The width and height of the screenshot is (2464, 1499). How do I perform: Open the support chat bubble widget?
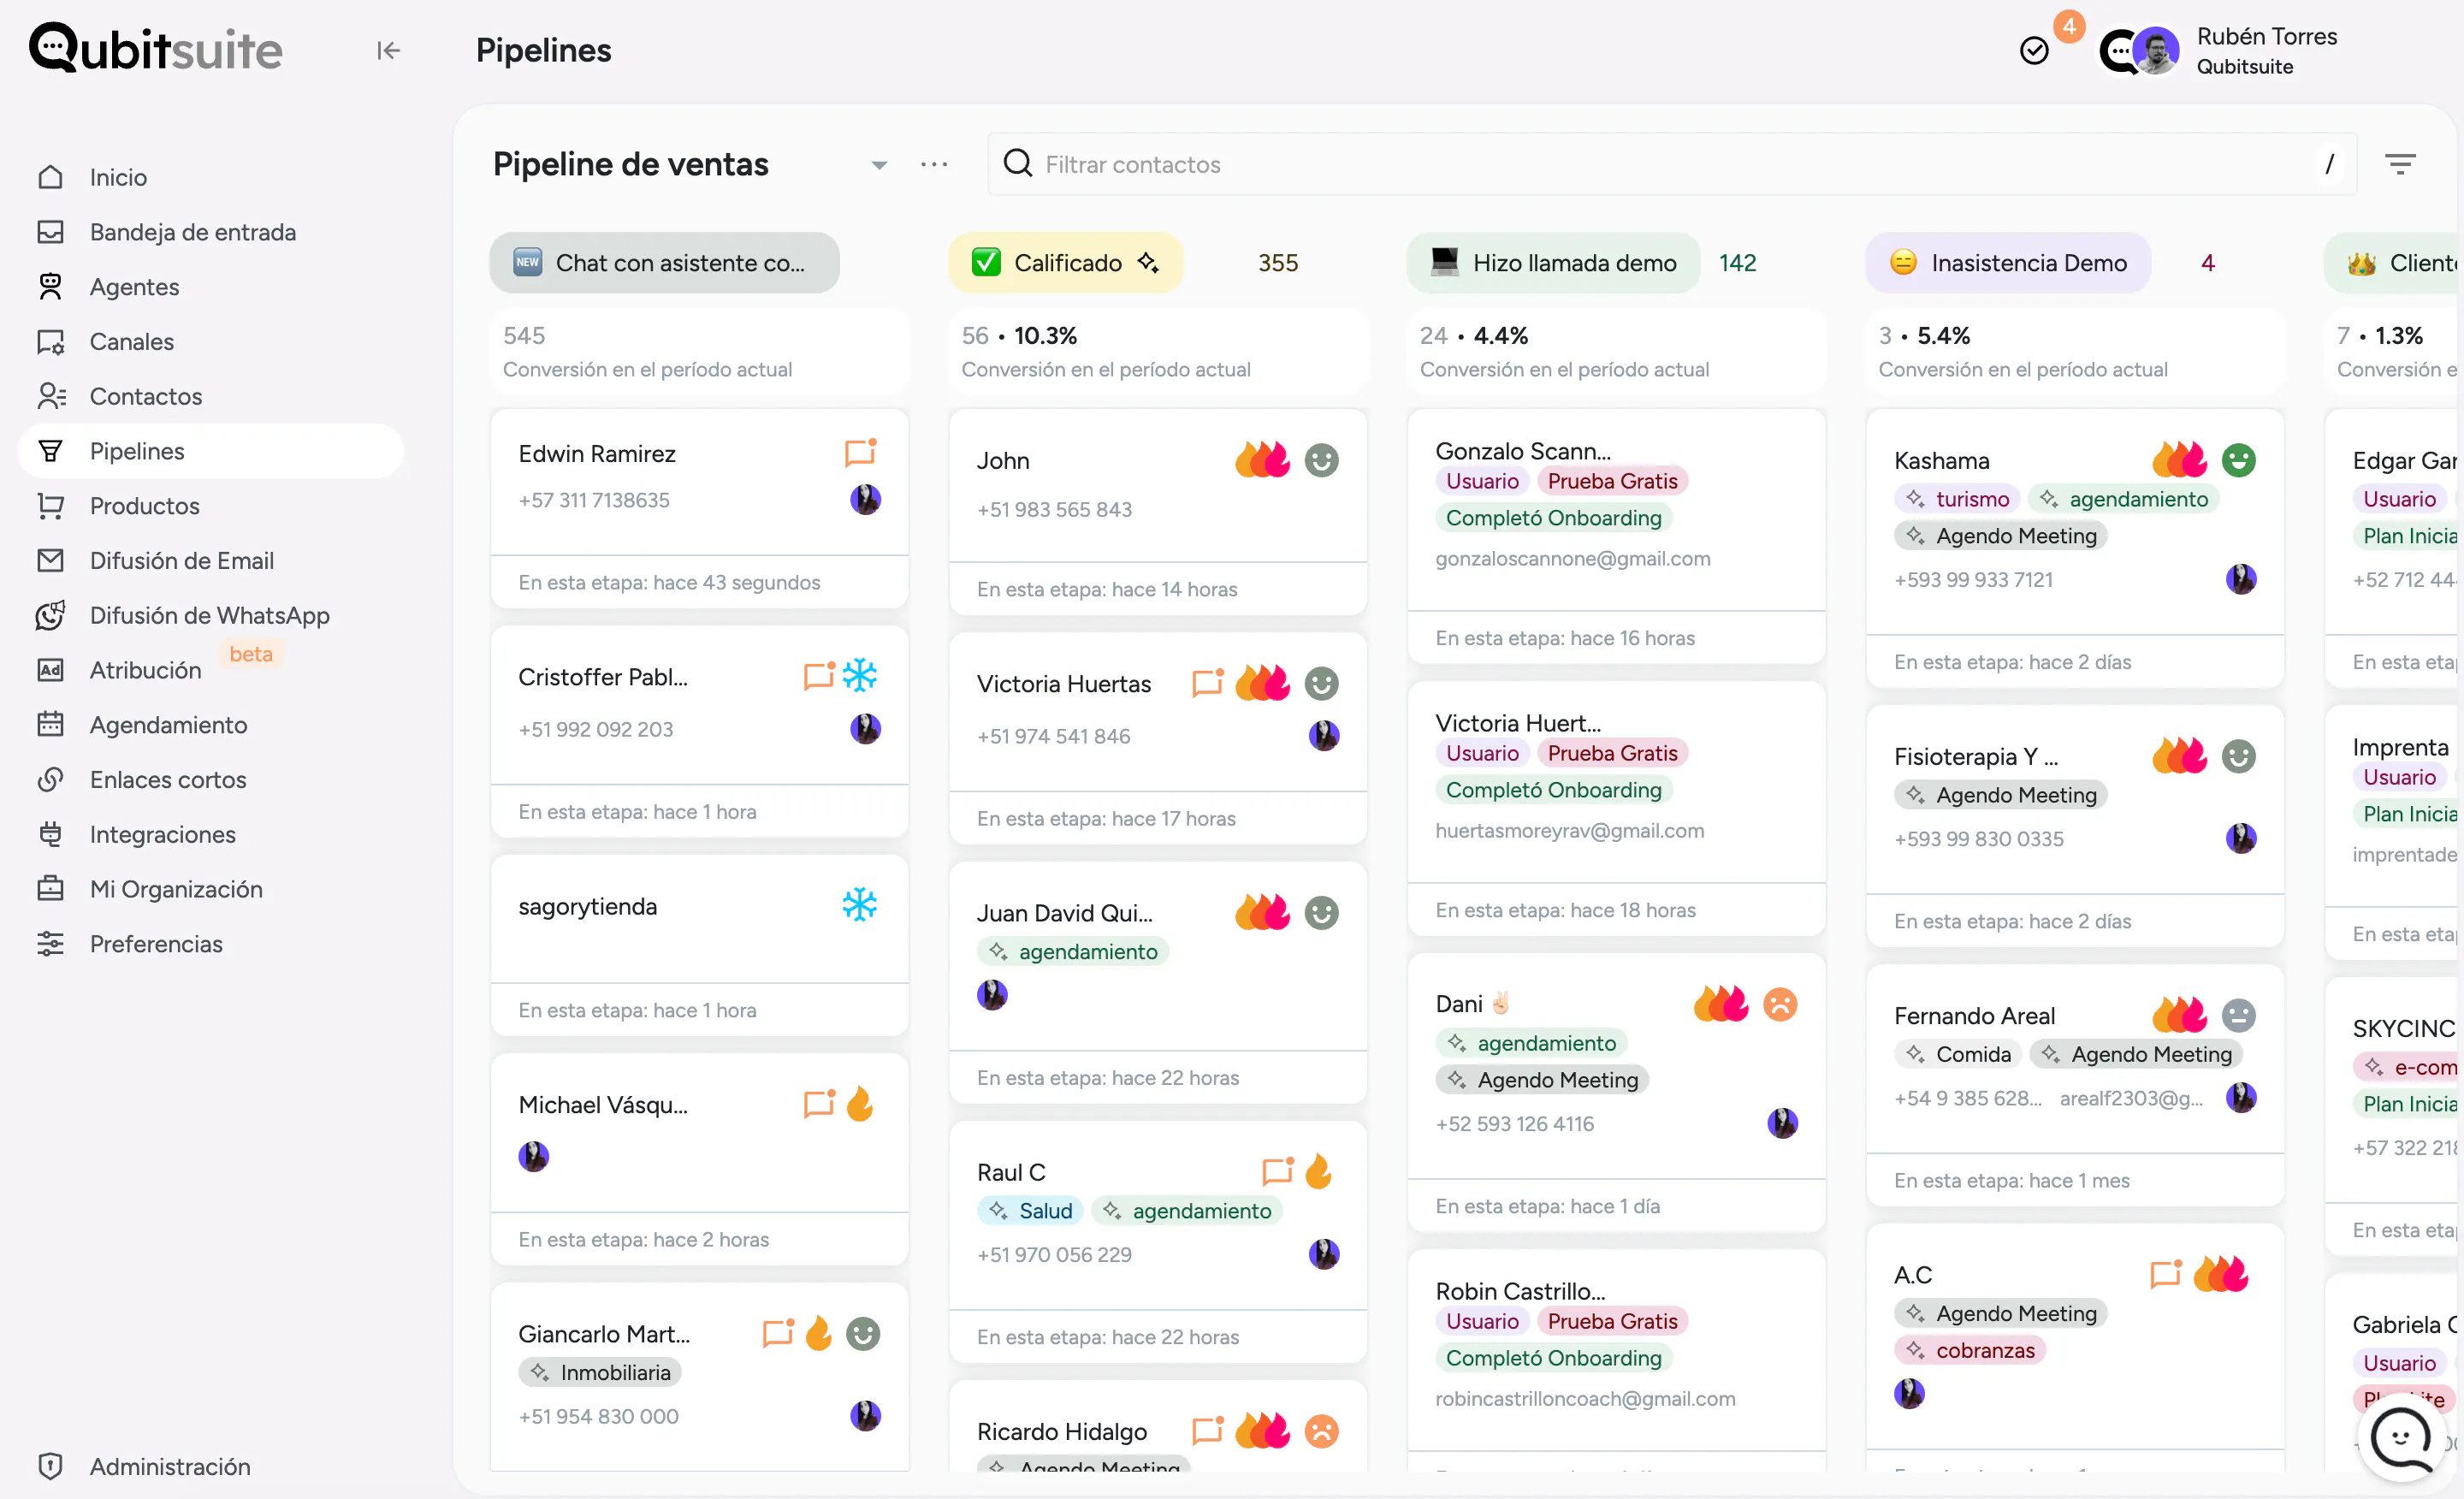pyautogui.click(x=2401, y=1440)
